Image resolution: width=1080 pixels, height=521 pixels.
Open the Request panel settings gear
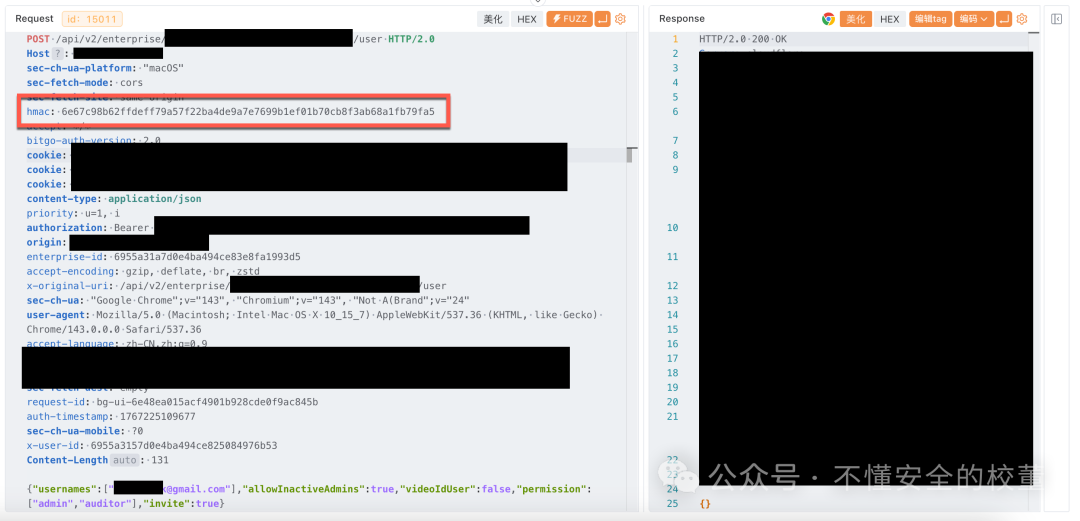pyautogui.click(x=620, y=19)
